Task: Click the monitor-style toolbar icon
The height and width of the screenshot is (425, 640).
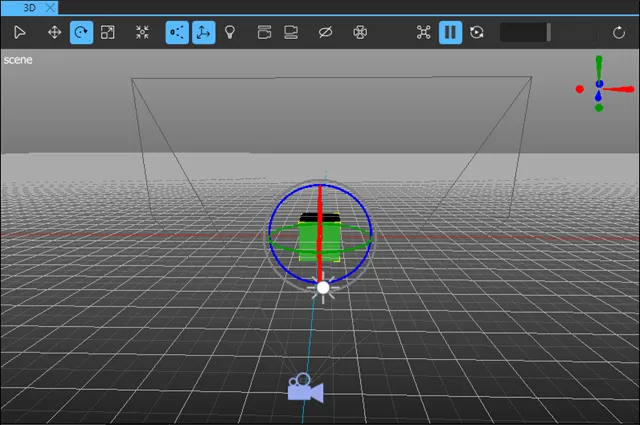Action: pyautogui.click(x=291, y=32)
